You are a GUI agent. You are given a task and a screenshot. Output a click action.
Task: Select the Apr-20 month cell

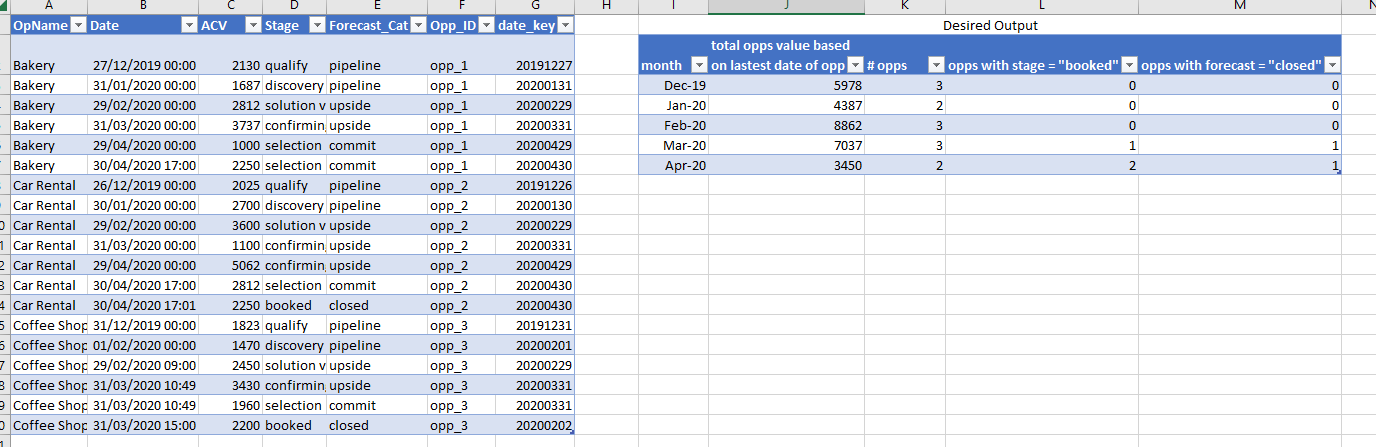click(x=674, y=165)
